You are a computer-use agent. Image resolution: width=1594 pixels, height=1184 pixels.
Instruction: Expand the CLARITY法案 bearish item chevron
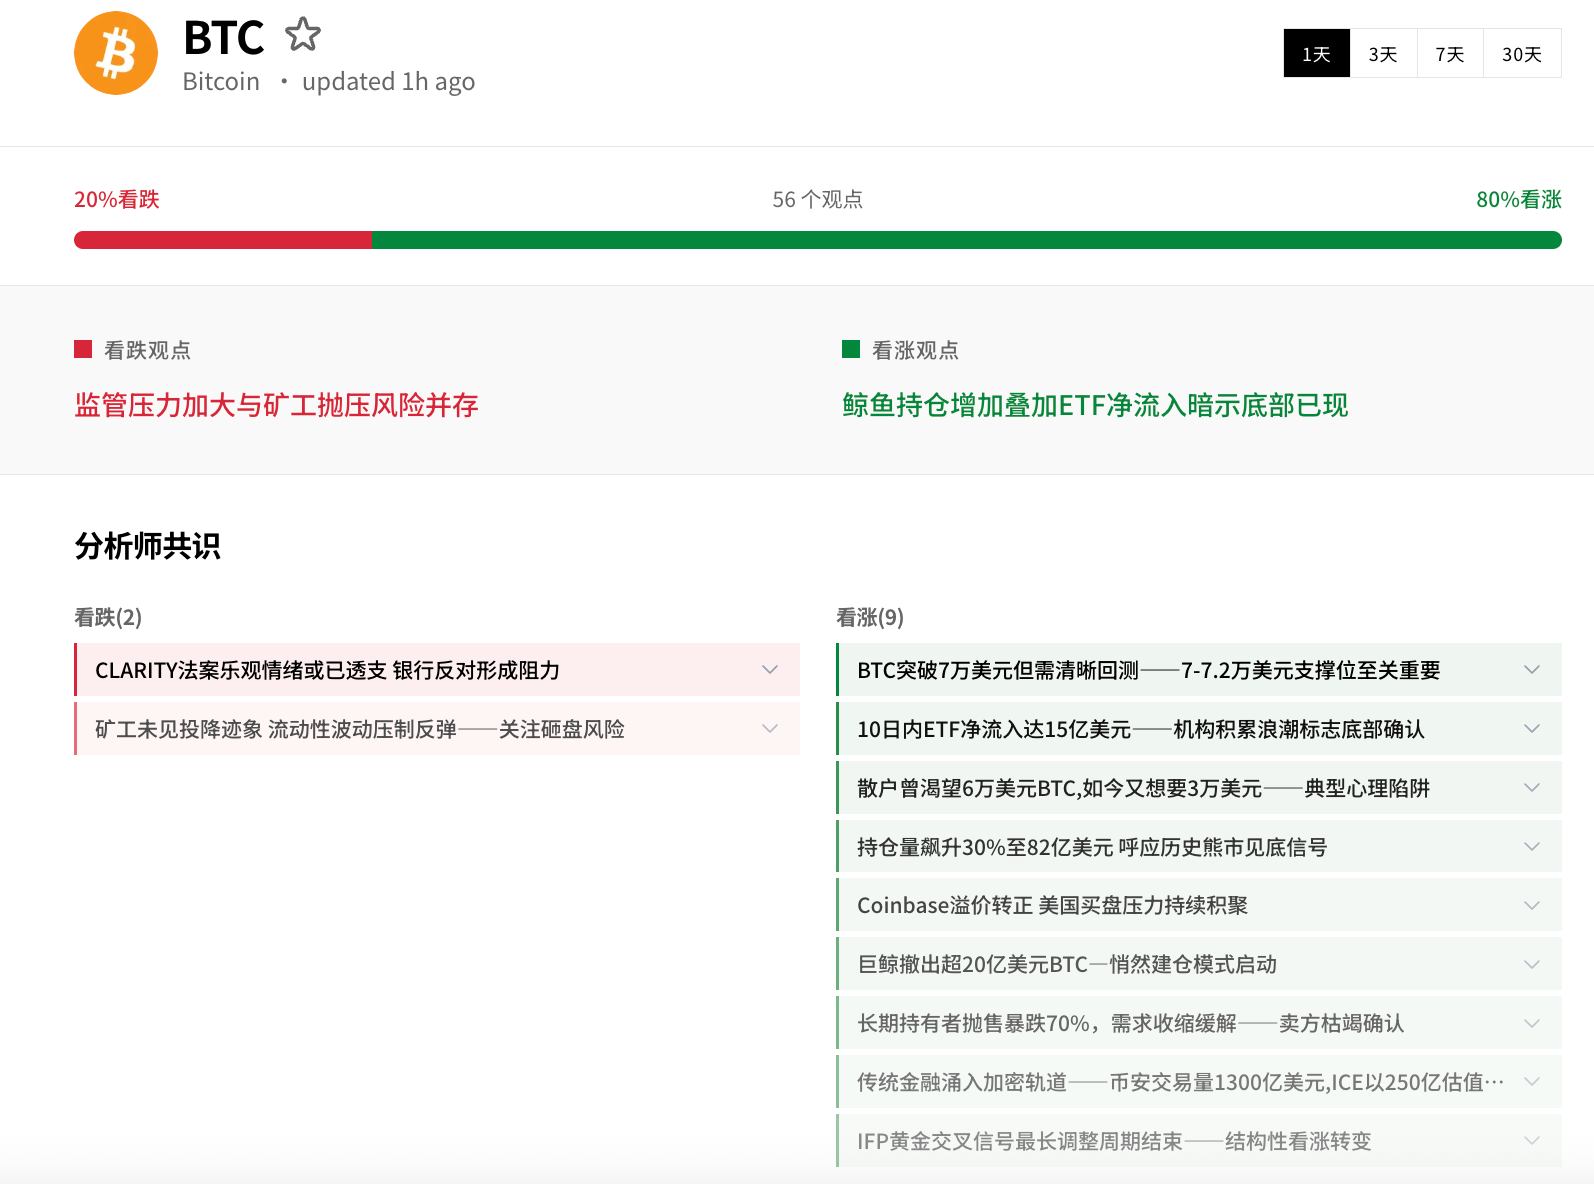[769, 670]
